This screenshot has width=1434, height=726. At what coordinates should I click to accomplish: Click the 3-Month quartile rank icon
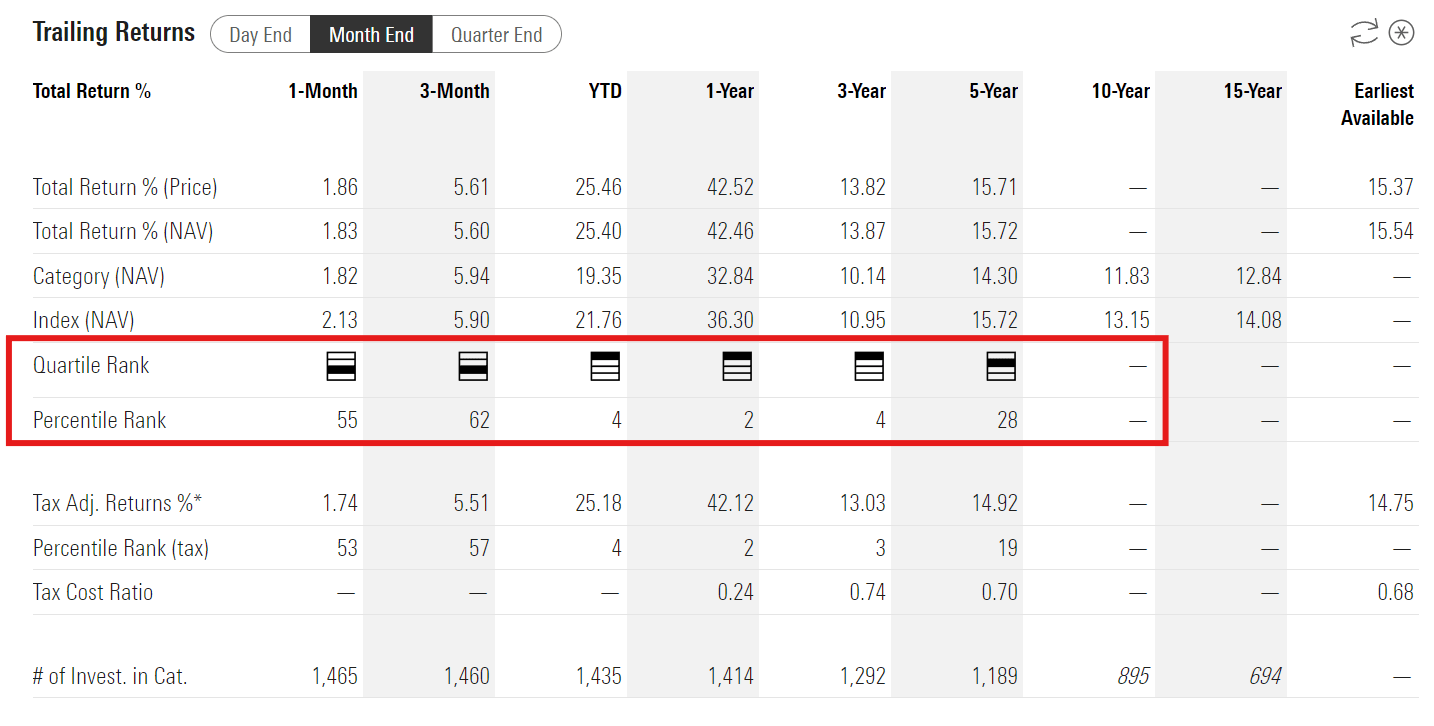(x=473, y=366)
